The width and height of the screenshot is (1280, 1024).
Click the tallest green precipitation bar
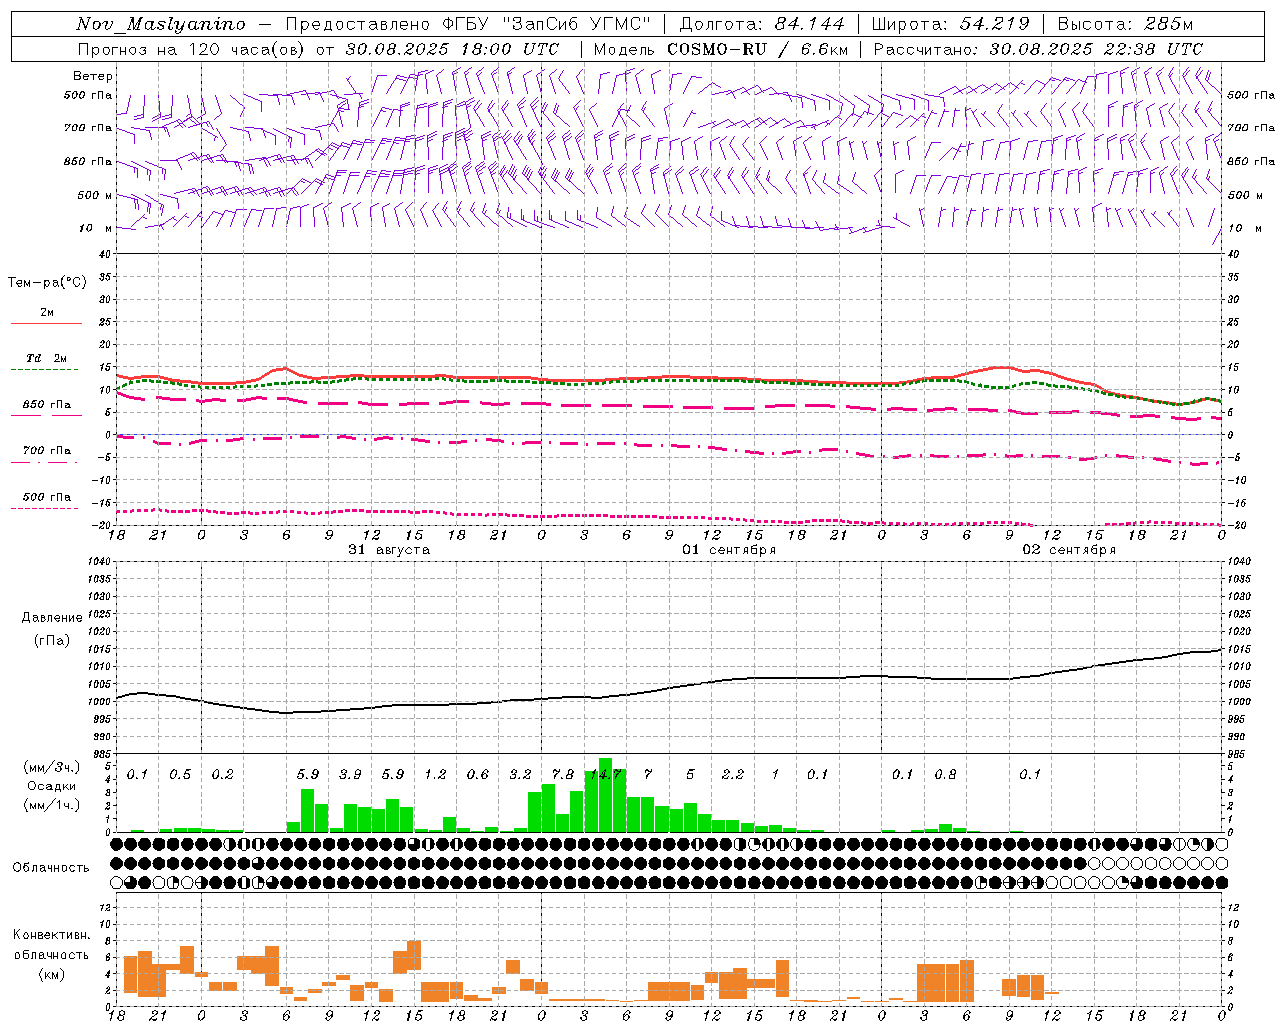click(x=605, y=795)
